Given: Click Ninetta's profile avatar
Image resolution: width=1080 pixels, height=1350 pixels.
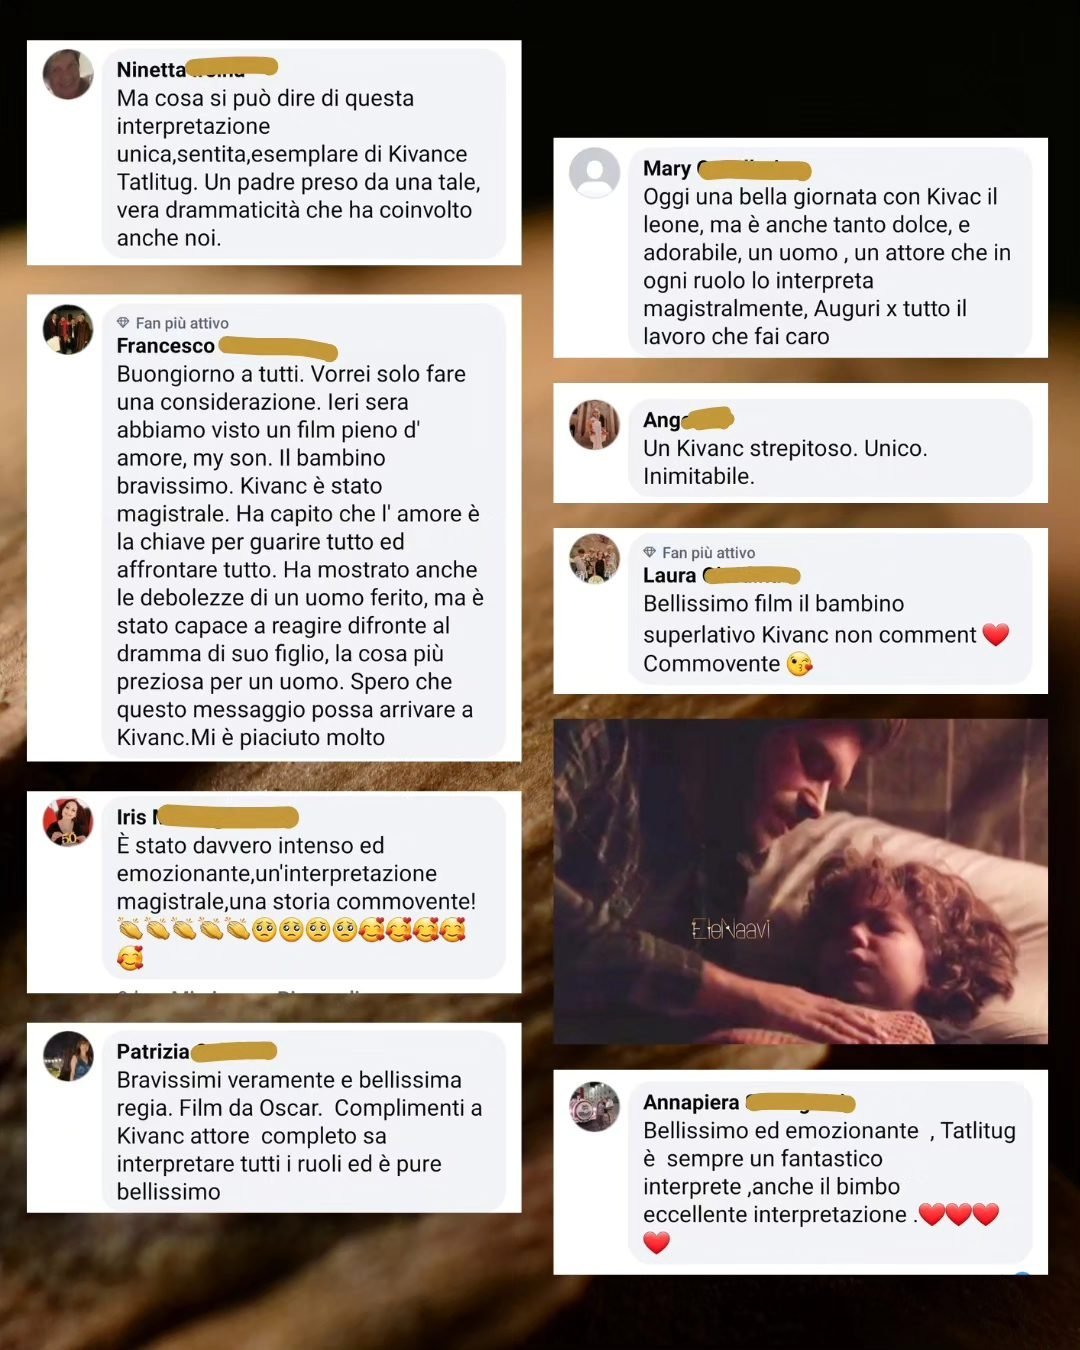Looking at the screenshot, I should 68,74.
